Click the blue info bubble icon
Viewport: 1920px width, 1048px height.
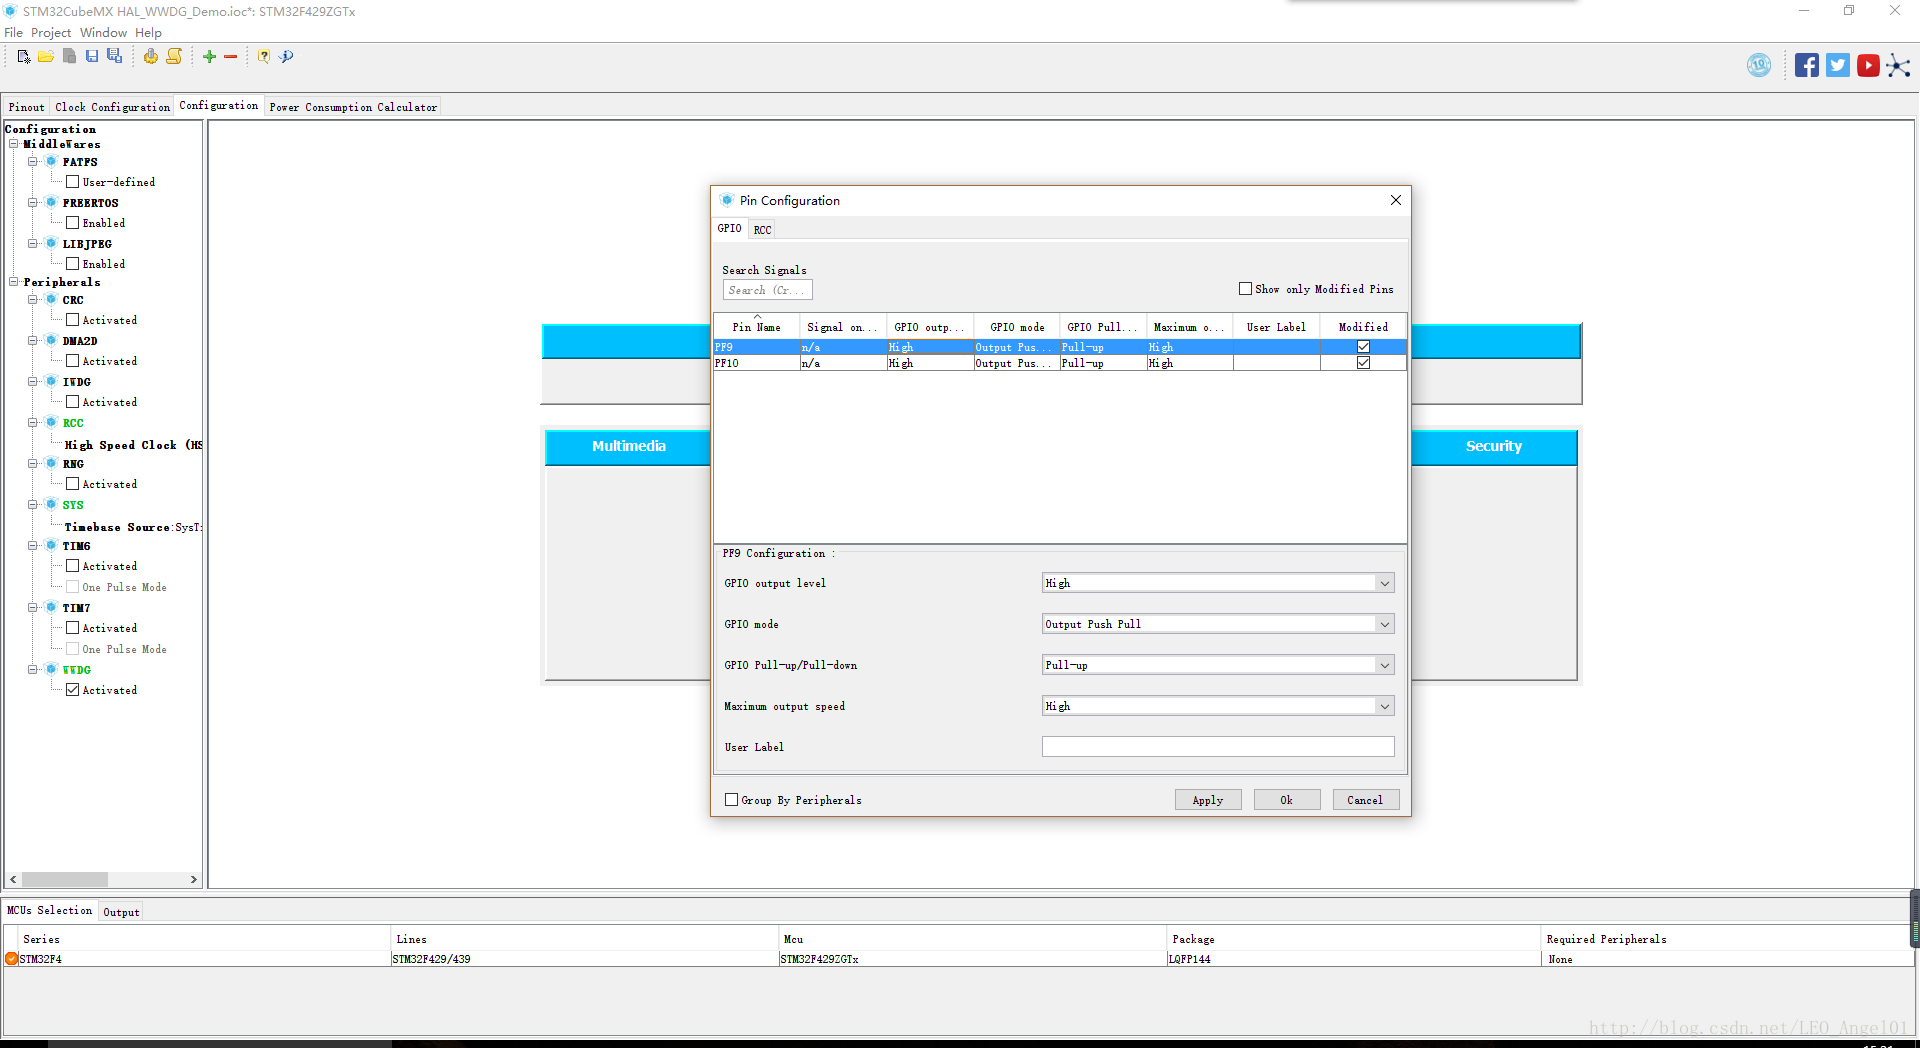287,57
